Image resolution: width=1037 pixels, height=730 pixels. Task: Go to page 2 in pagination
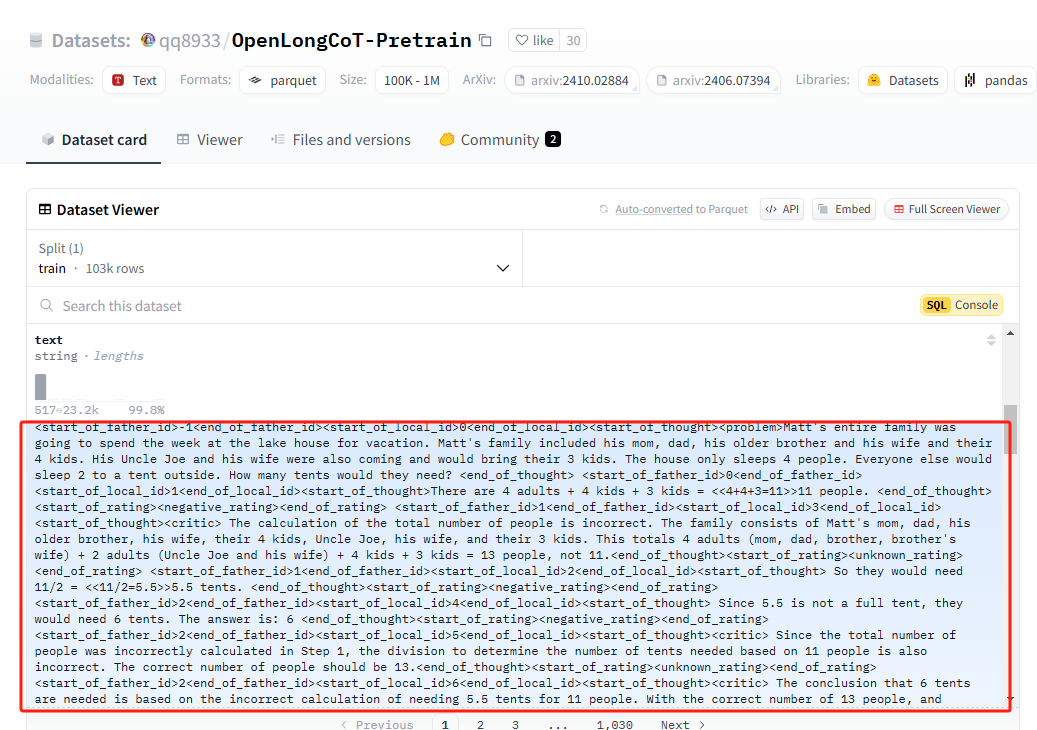click(480, 725)
